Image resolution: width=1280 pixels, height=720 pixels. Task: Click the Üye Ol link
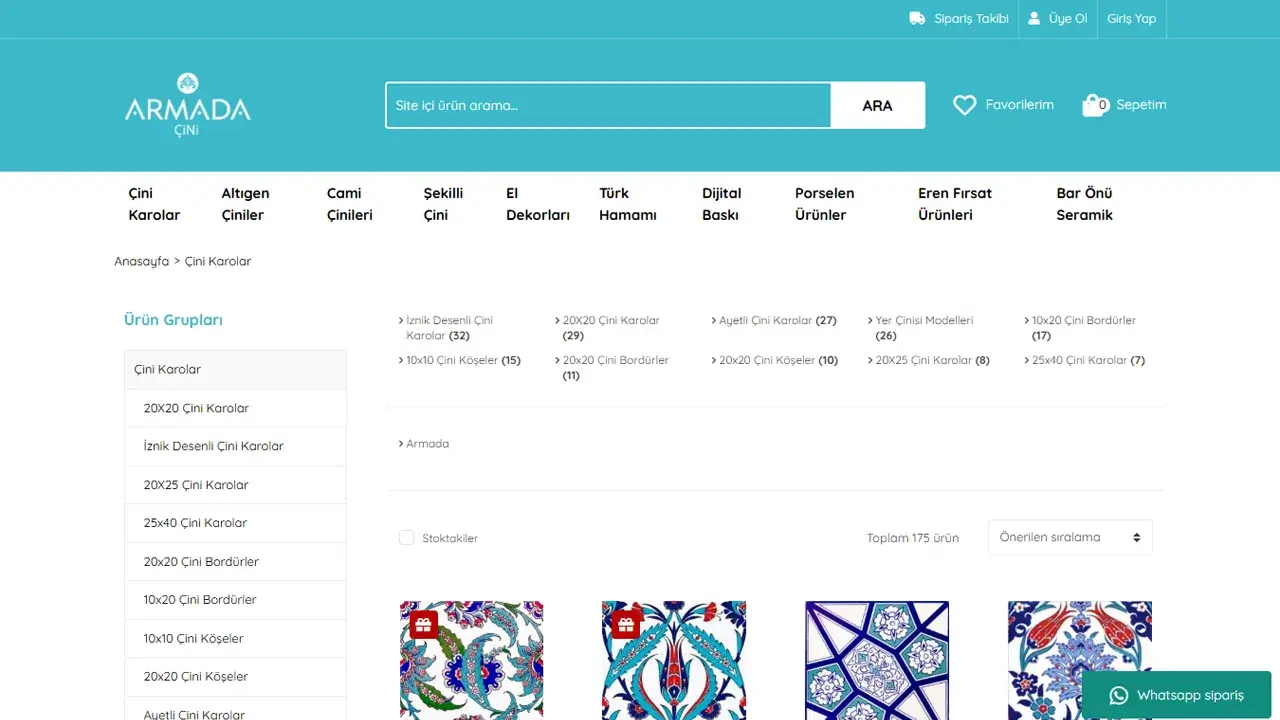coord(1068,19)
